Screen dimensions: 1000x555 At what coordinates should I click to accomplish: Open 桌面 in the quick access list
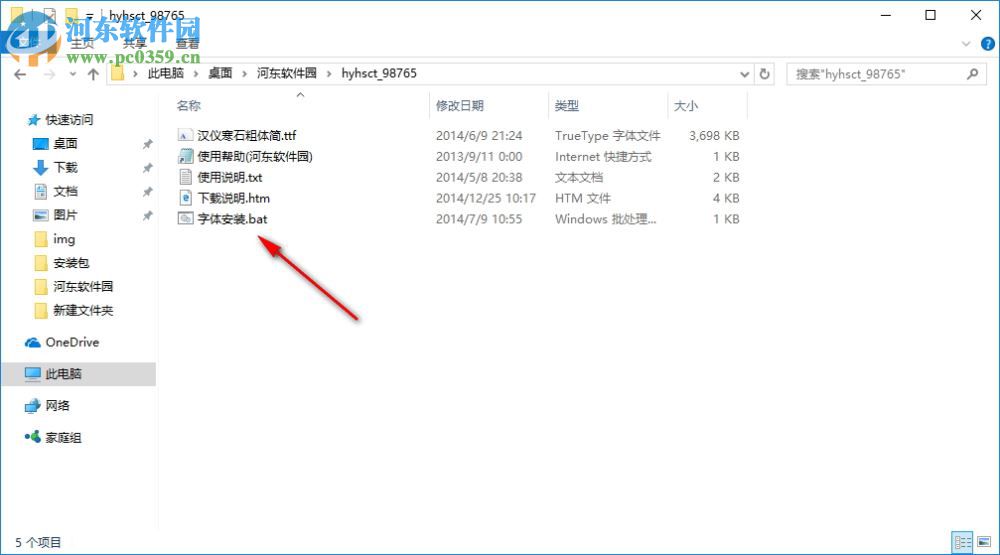[65, 144]
